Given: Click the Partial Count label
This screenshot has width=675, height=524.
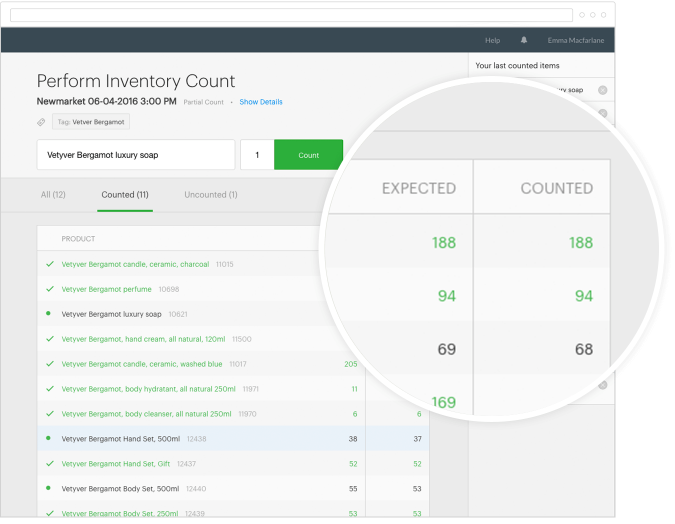Looking at the screenshot, I should tap(203, 102).
